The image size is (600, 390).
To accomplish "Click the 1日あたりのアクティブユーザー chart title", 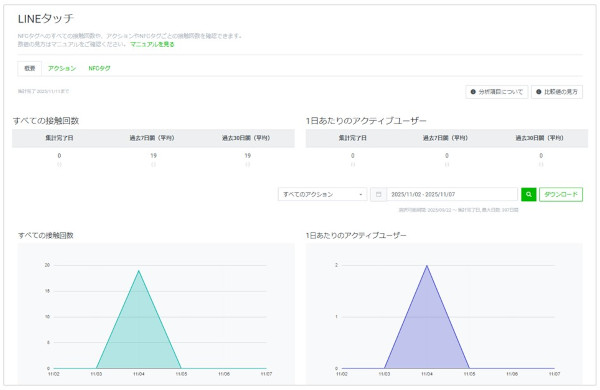I will [356, 235].
